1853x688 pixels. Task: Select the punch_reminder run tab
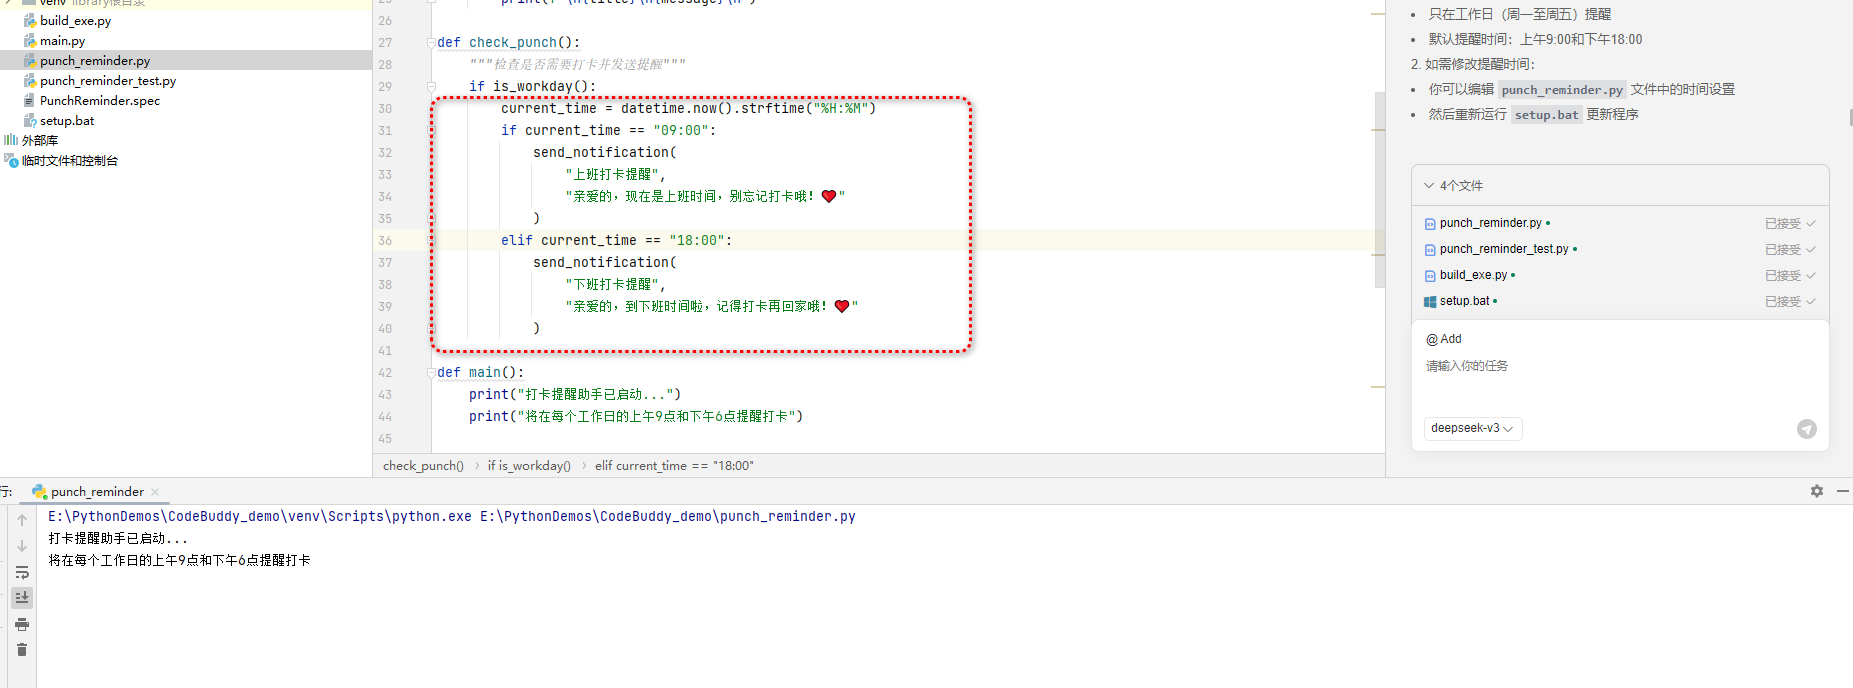[97, 492]
